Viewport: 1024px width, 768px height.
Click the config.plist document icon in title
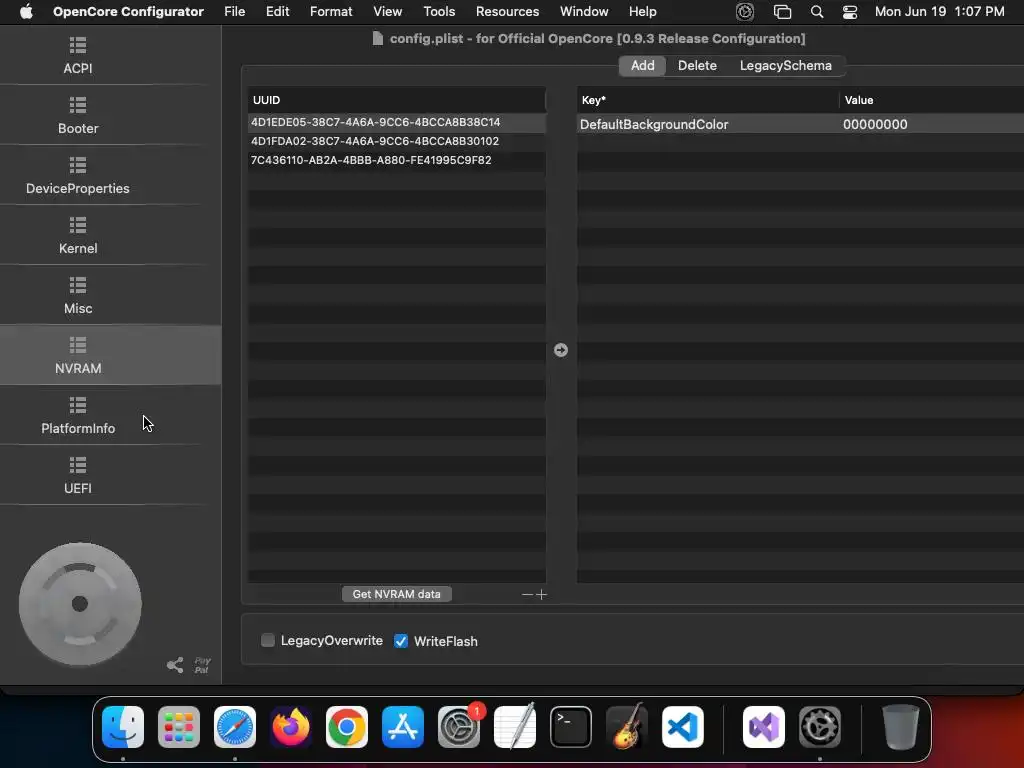pos(377,39)
